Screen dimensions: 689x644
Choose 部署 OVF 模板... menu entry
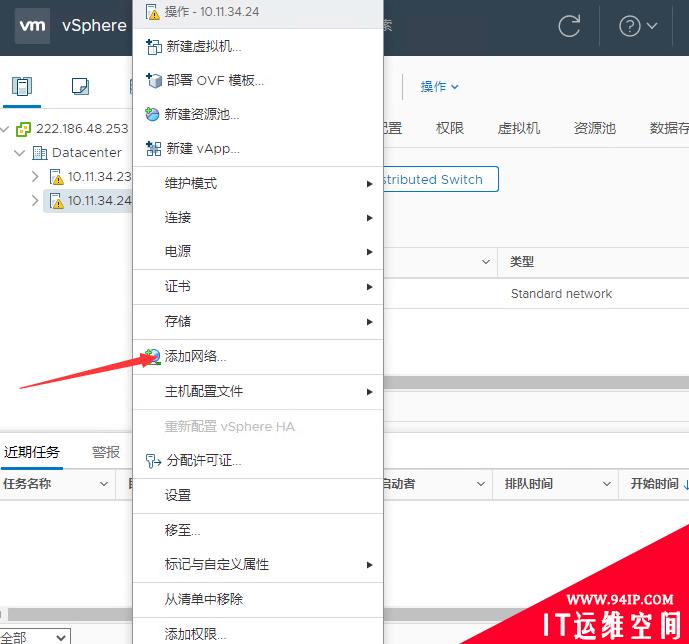point(258,80)
